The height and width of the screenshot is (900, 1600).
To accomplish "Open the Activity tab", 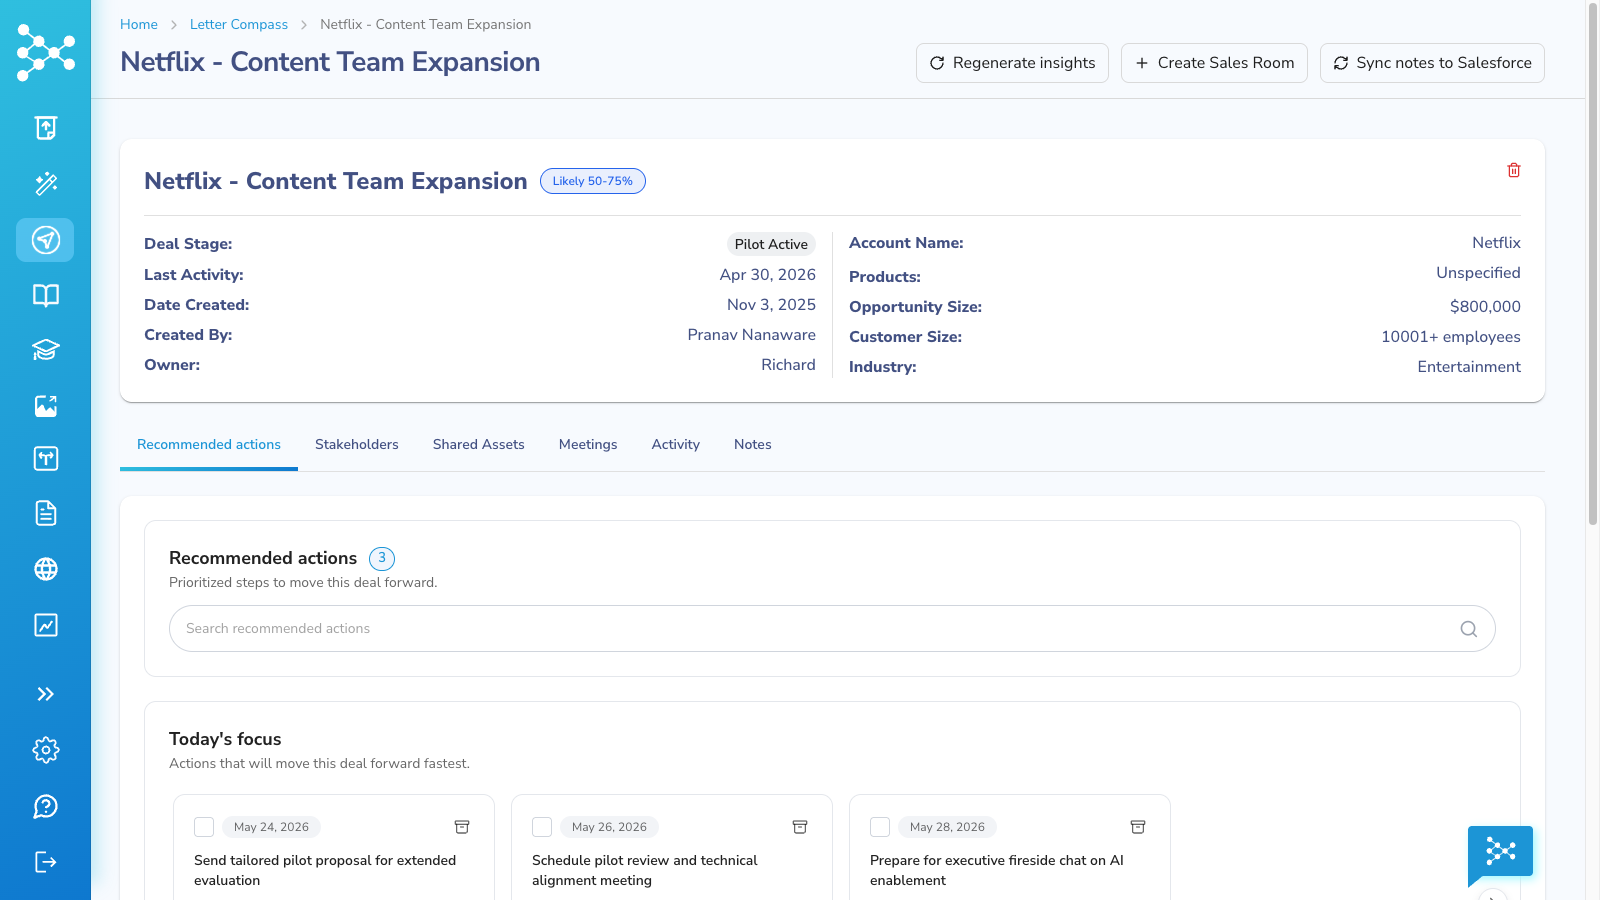I will [x=676, y=445].
